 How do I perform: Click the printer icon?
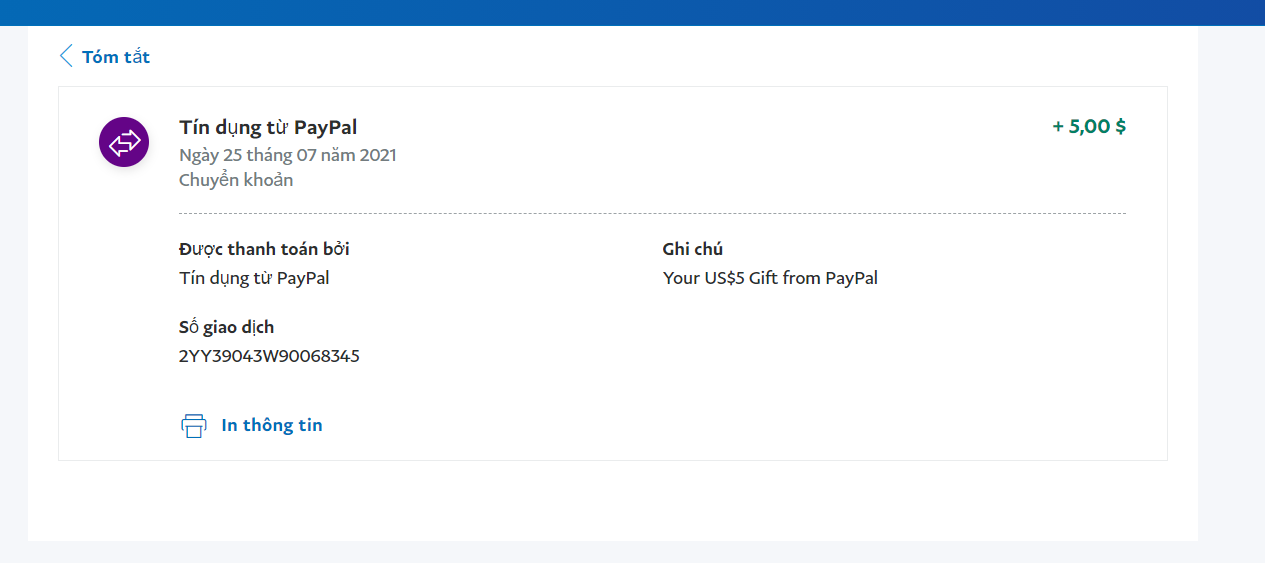click(x=193, y=425)
